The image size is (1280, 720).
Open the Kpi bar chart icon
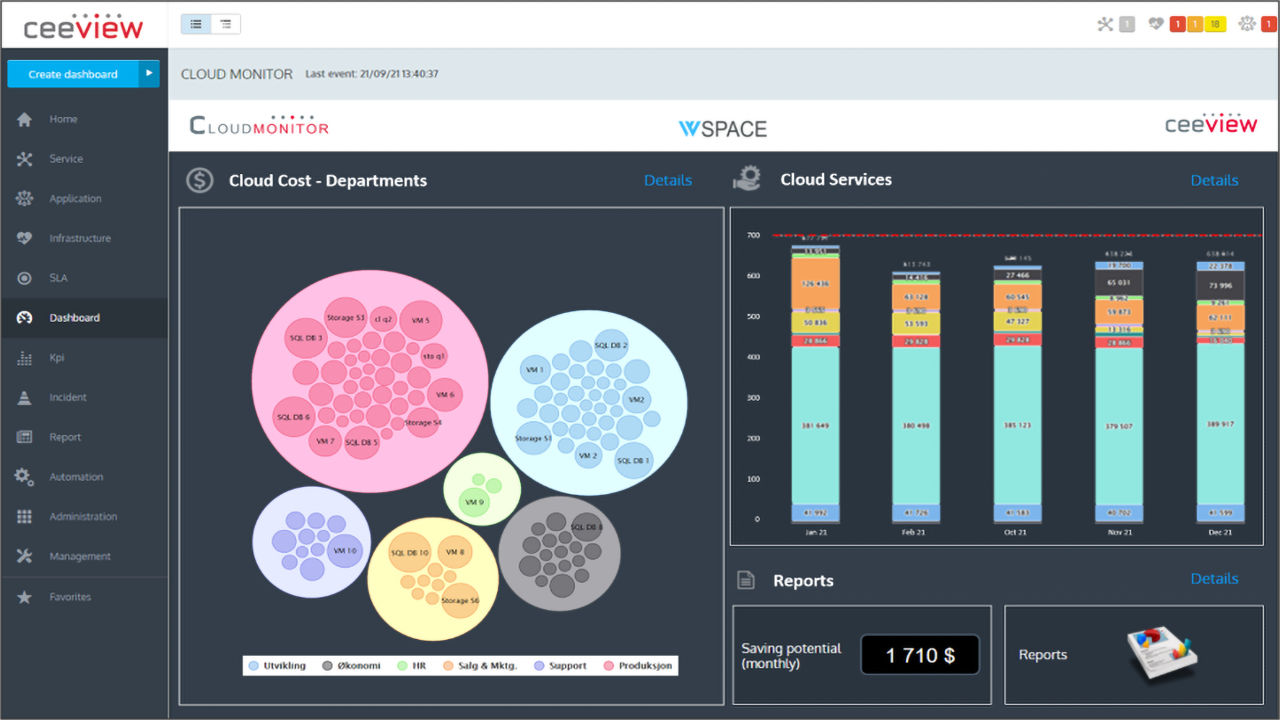[25, 358]
